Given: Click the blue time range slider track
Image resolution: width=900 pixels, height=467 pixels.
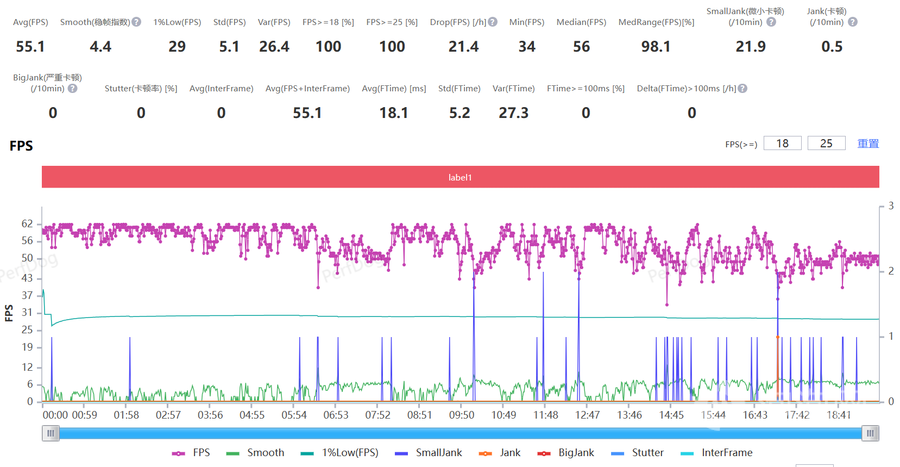Looking at the screenshot, I should [x=460, y=433].
